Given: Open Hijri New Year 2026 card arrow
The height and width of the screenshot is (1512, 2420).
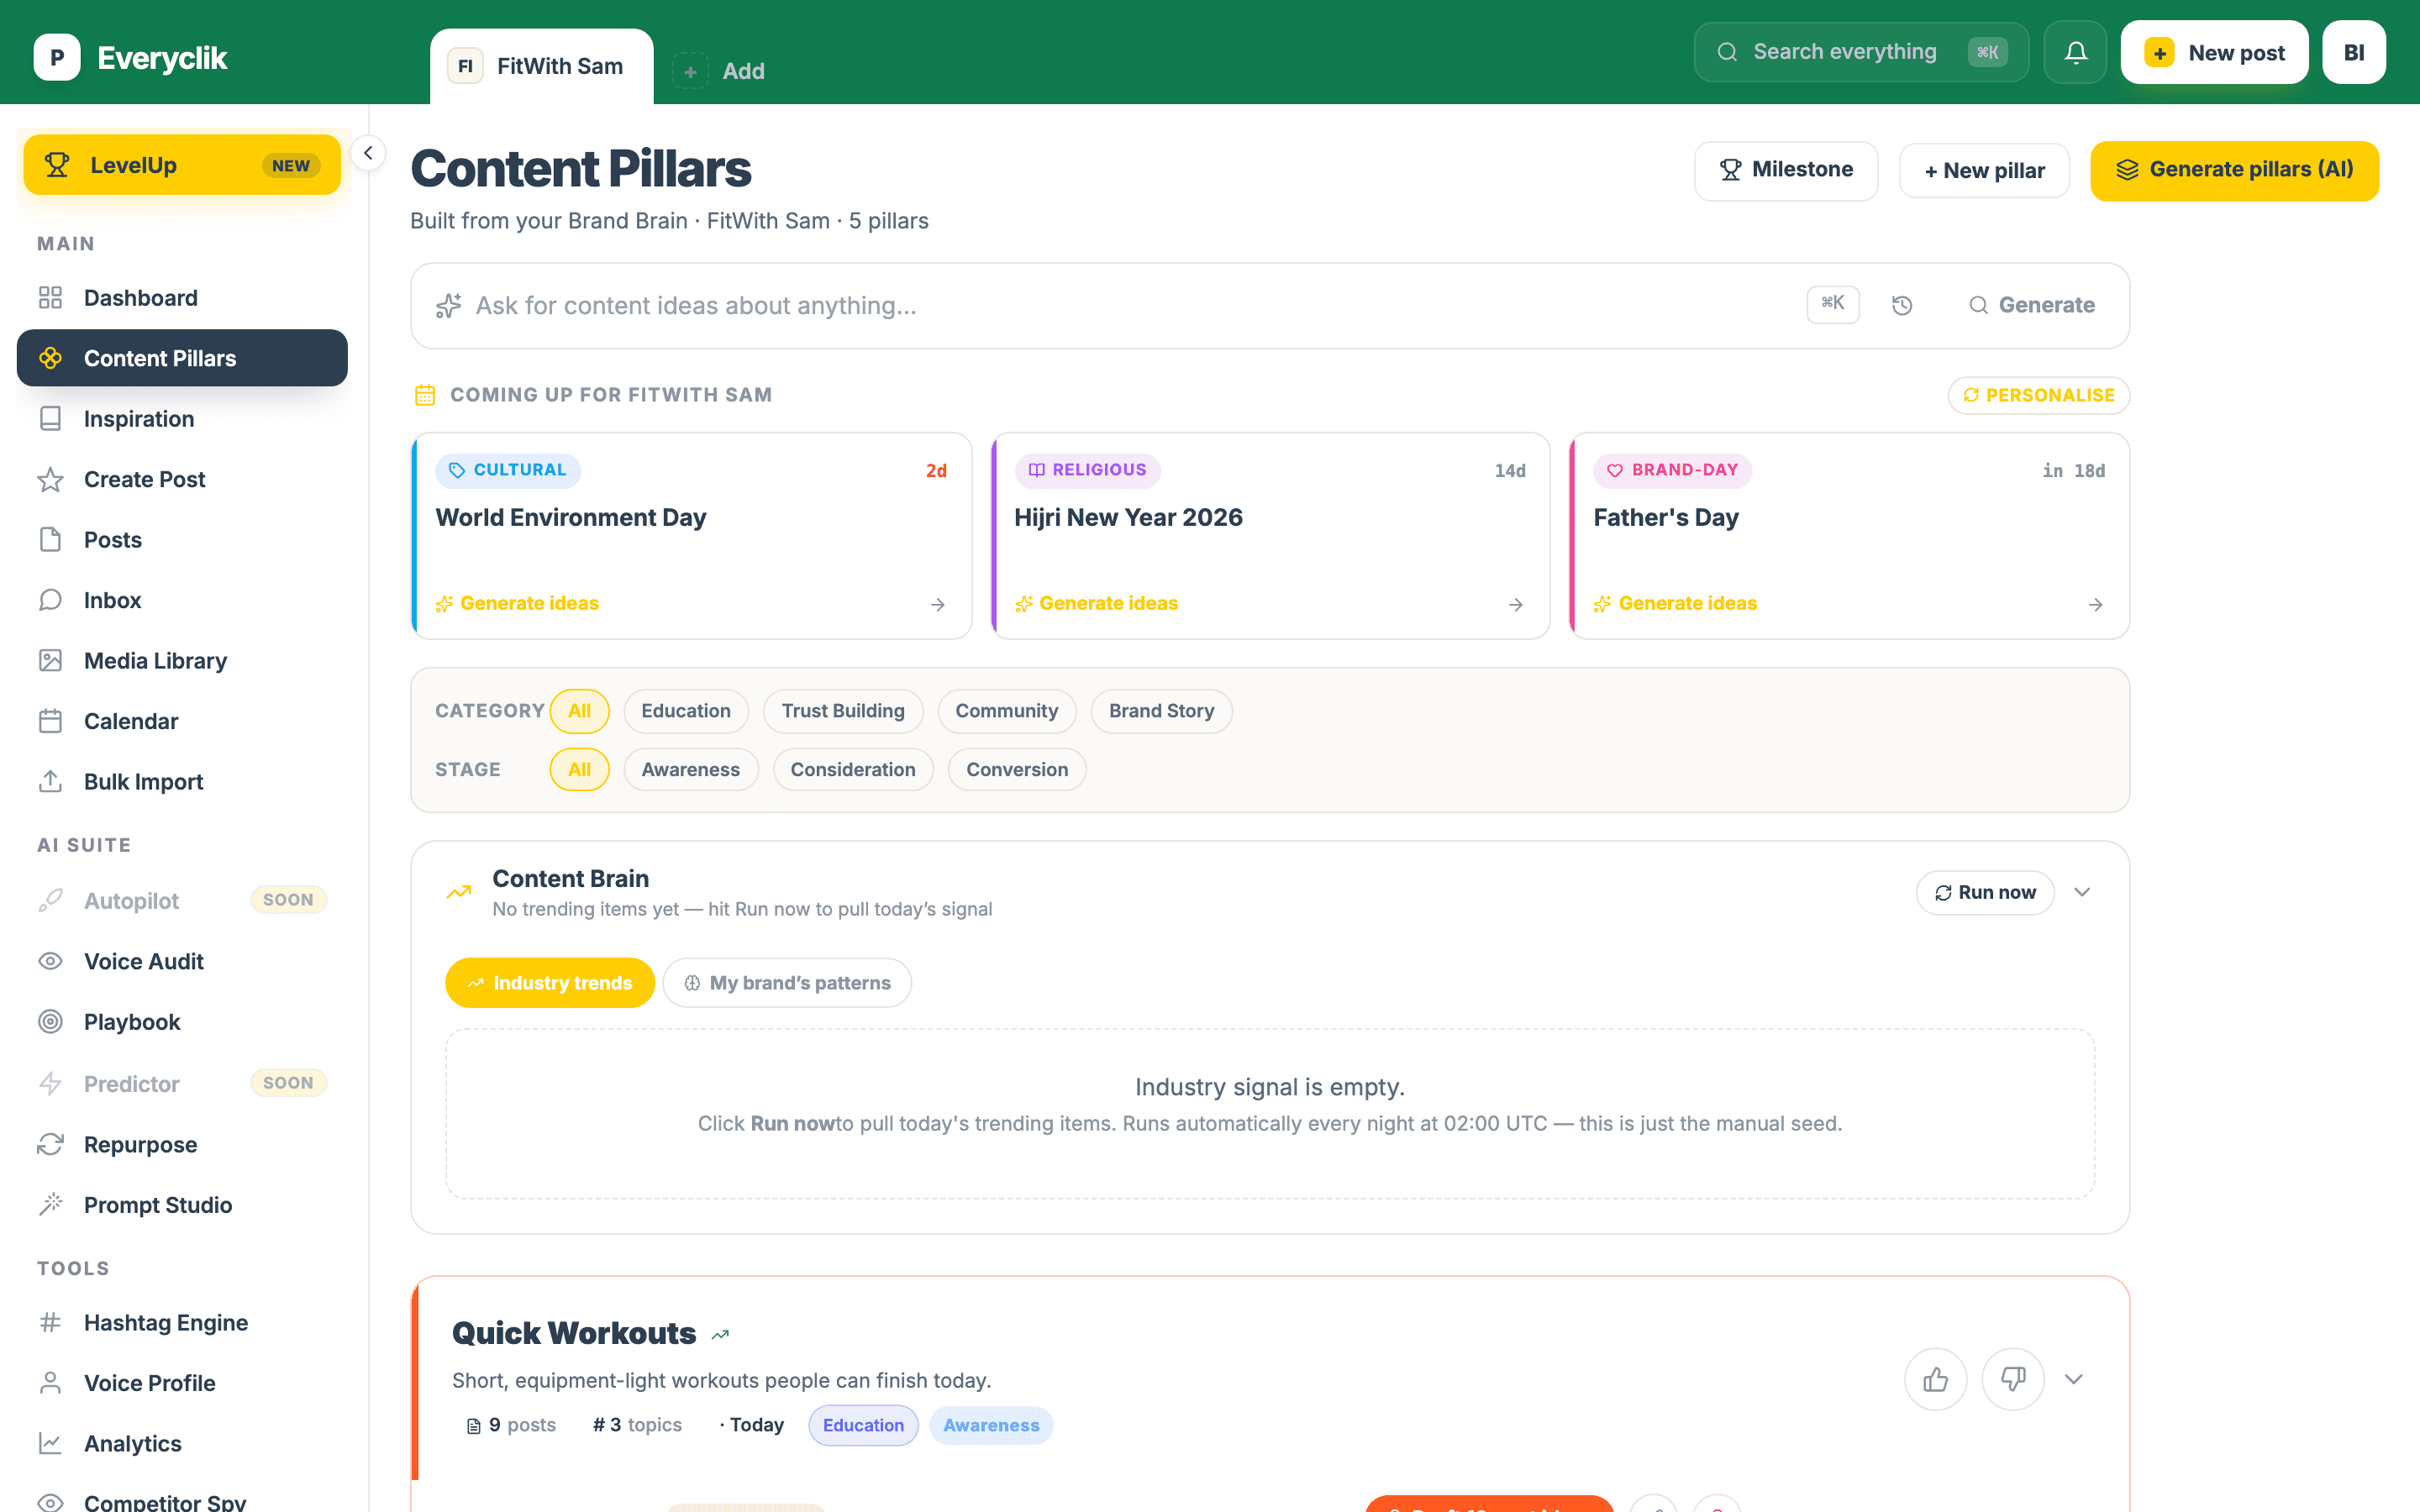Looking at the screenshot, I should pos(1516,604).
